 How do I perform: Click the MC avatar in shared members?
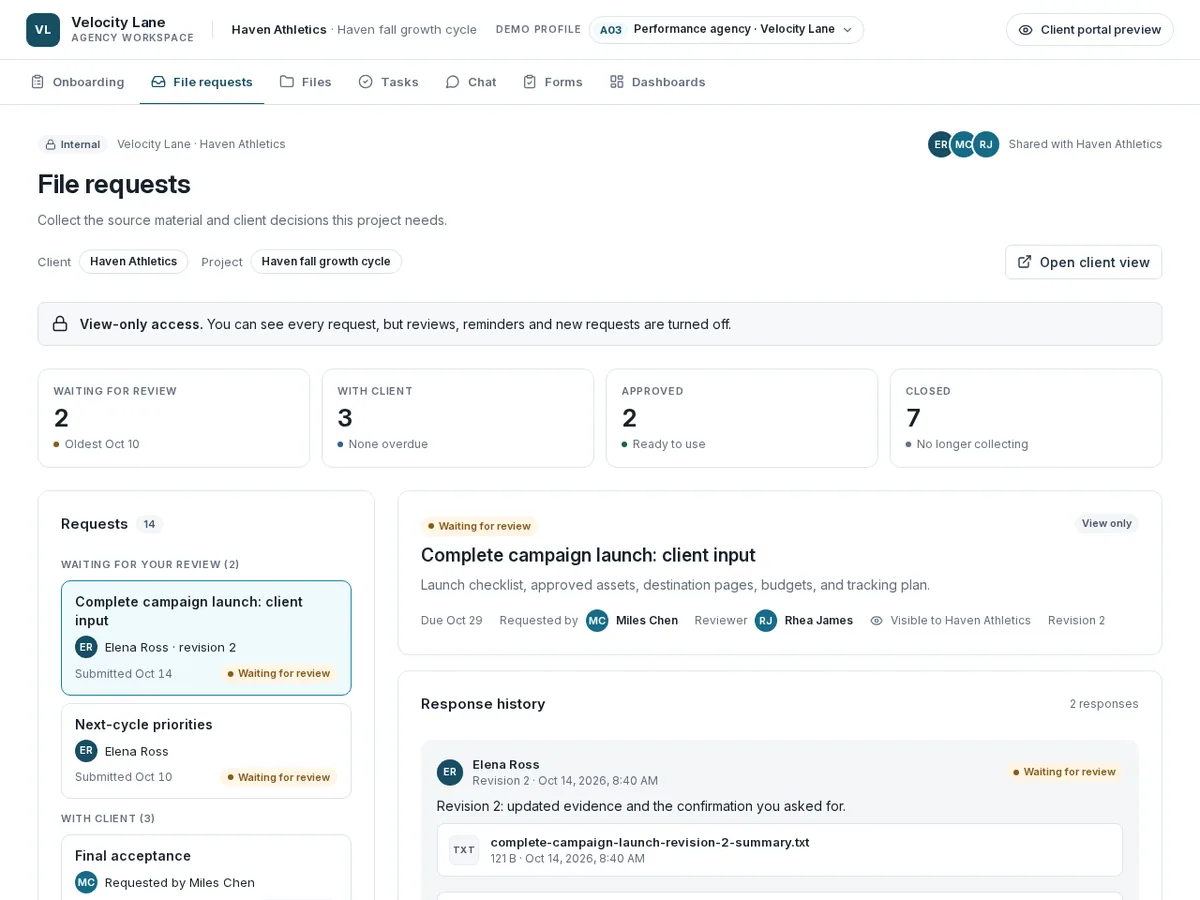click(x=963, y=144)
